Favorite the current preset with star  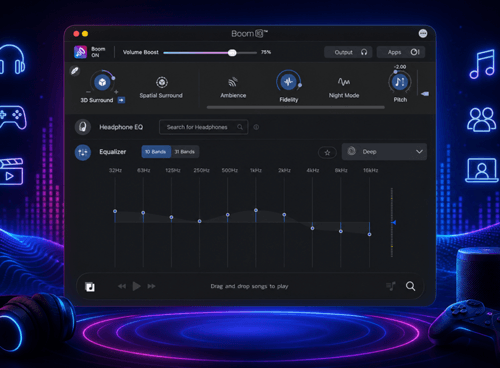click(x=327, y=153)
